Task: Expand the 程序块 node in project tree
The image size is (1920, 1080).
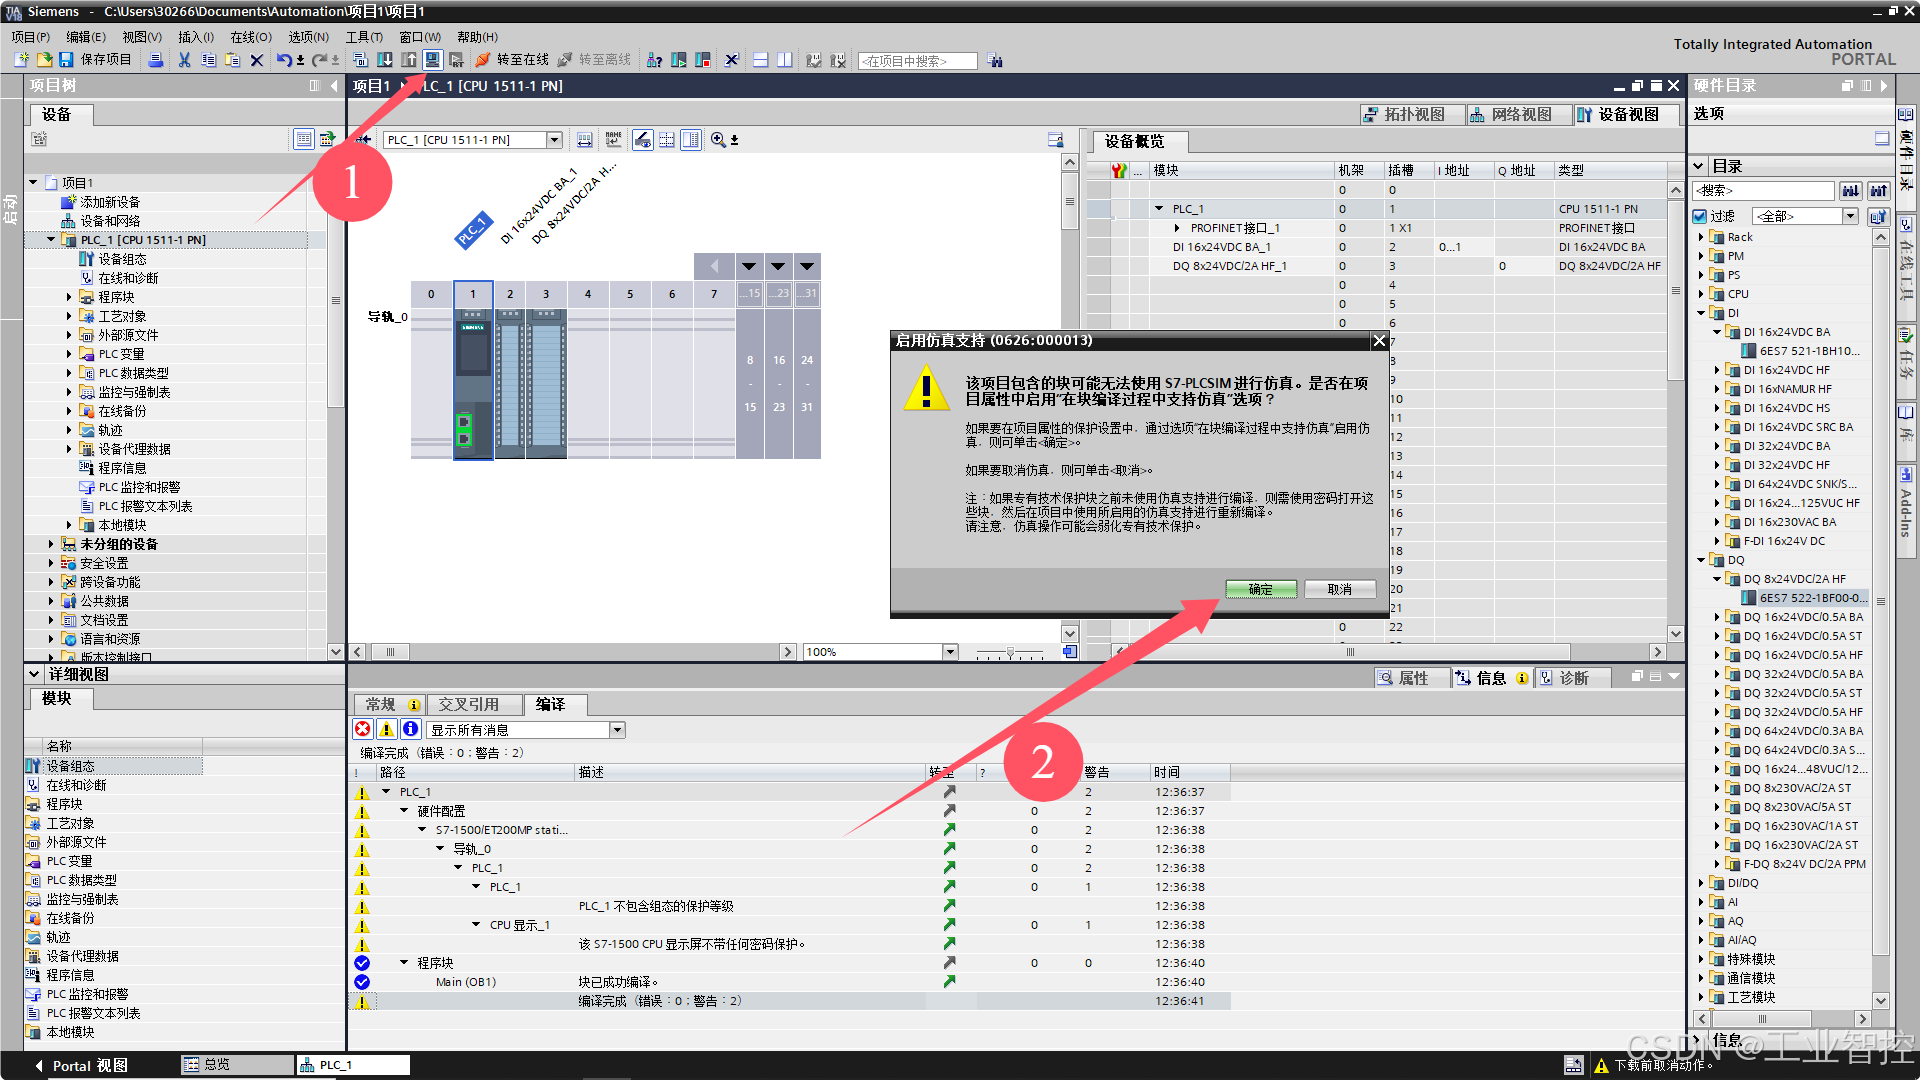Action: 69,297
